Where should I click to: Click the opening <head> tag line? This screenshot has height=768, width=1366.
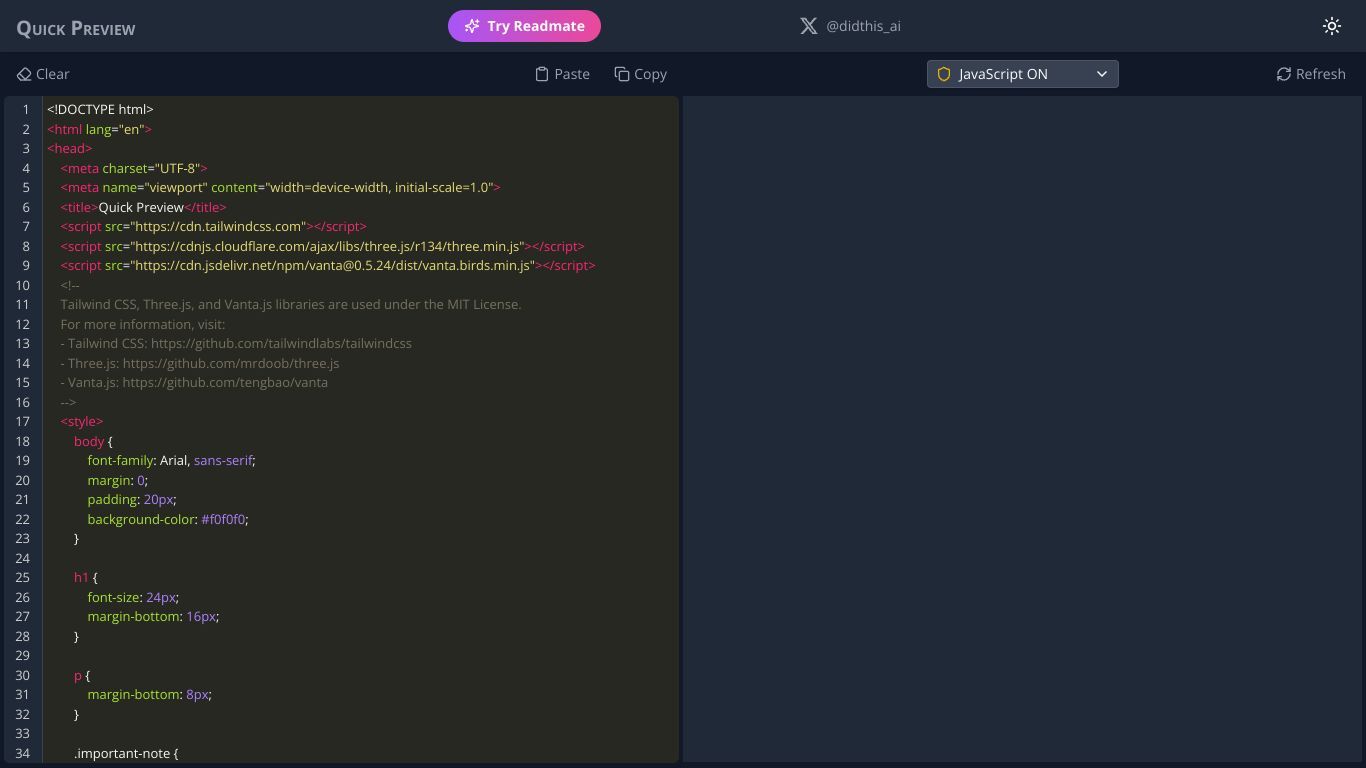69,148
